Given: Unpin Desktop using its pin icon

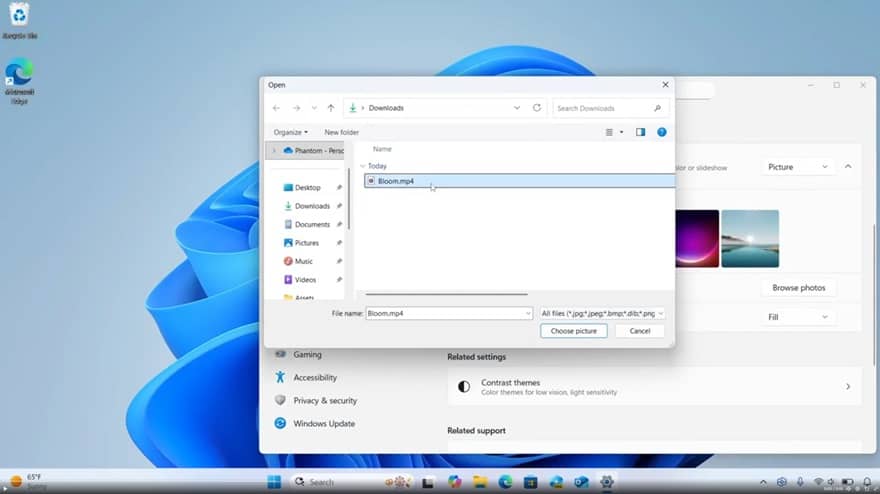Looking at the screenshot, I should tap(339, 187).
